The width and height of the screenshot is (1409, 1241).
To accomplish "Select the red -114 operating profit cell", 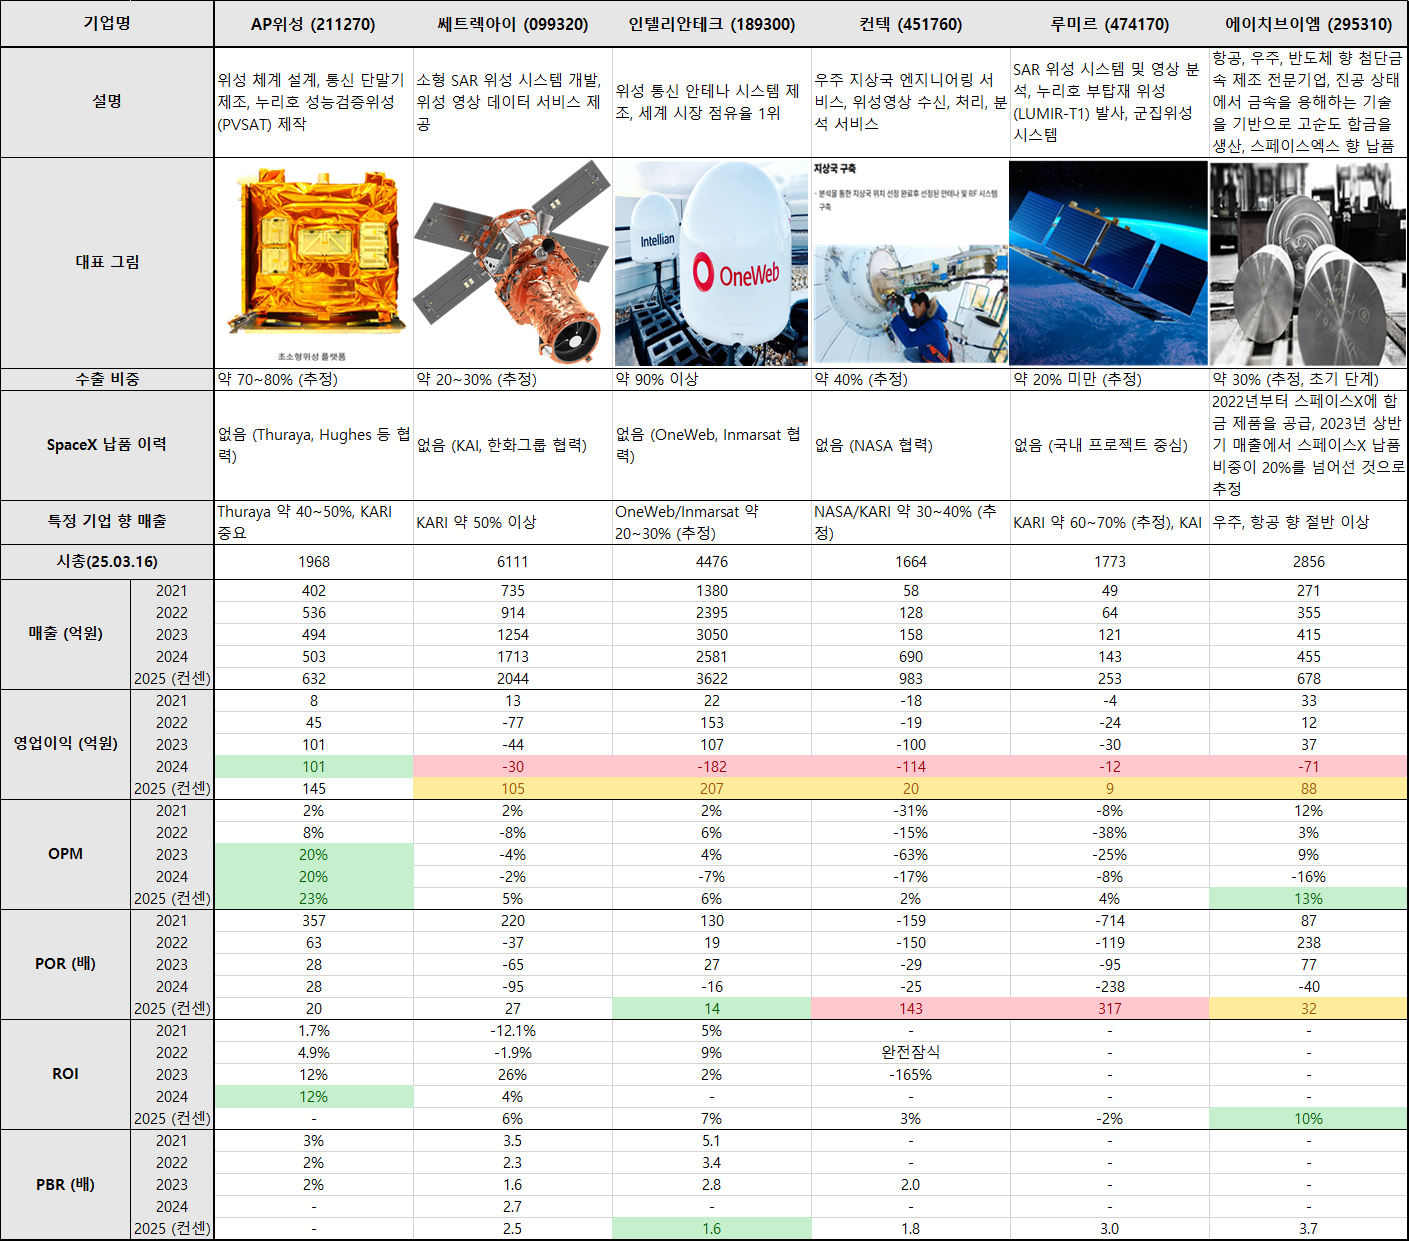I will point(910,767).
